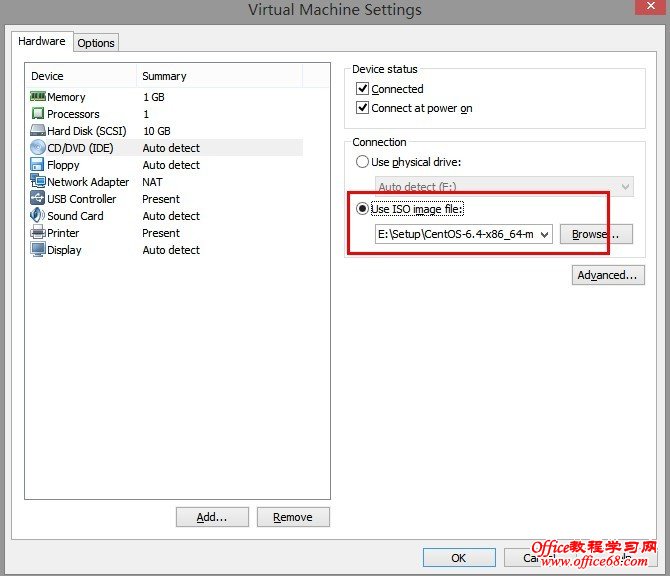
Task: Select the Sound Card row label
Action: pyautogui.click(x=75, y=216)
